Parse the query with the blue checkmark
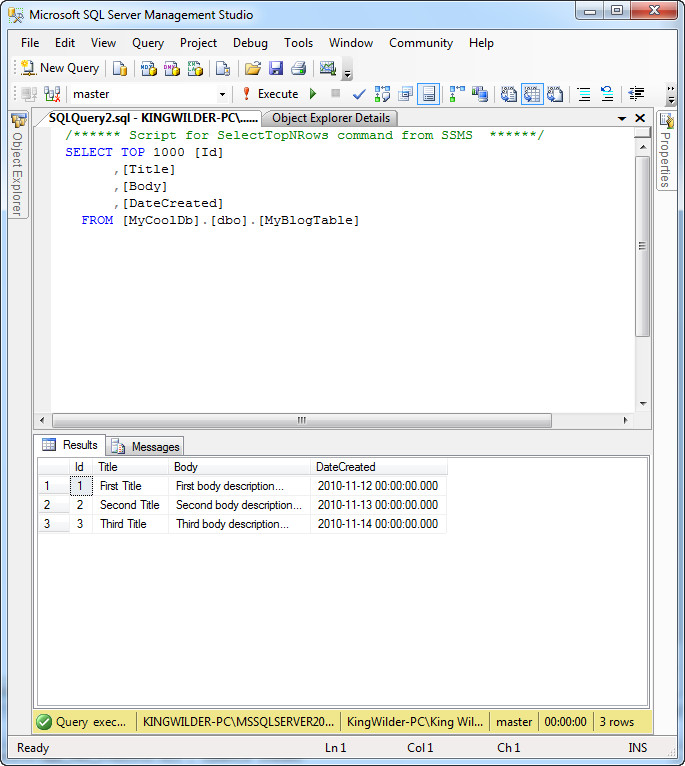 (359, 94)
